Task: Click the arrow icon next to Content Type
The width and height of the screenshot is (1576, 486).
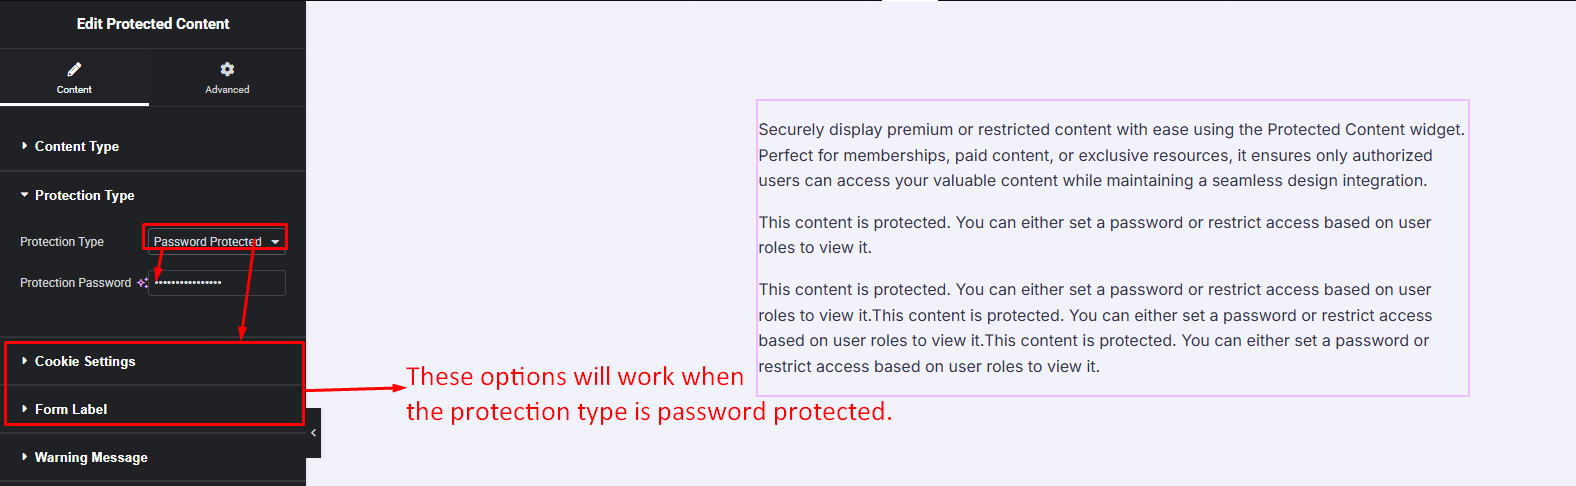Action: click(24, 146)
